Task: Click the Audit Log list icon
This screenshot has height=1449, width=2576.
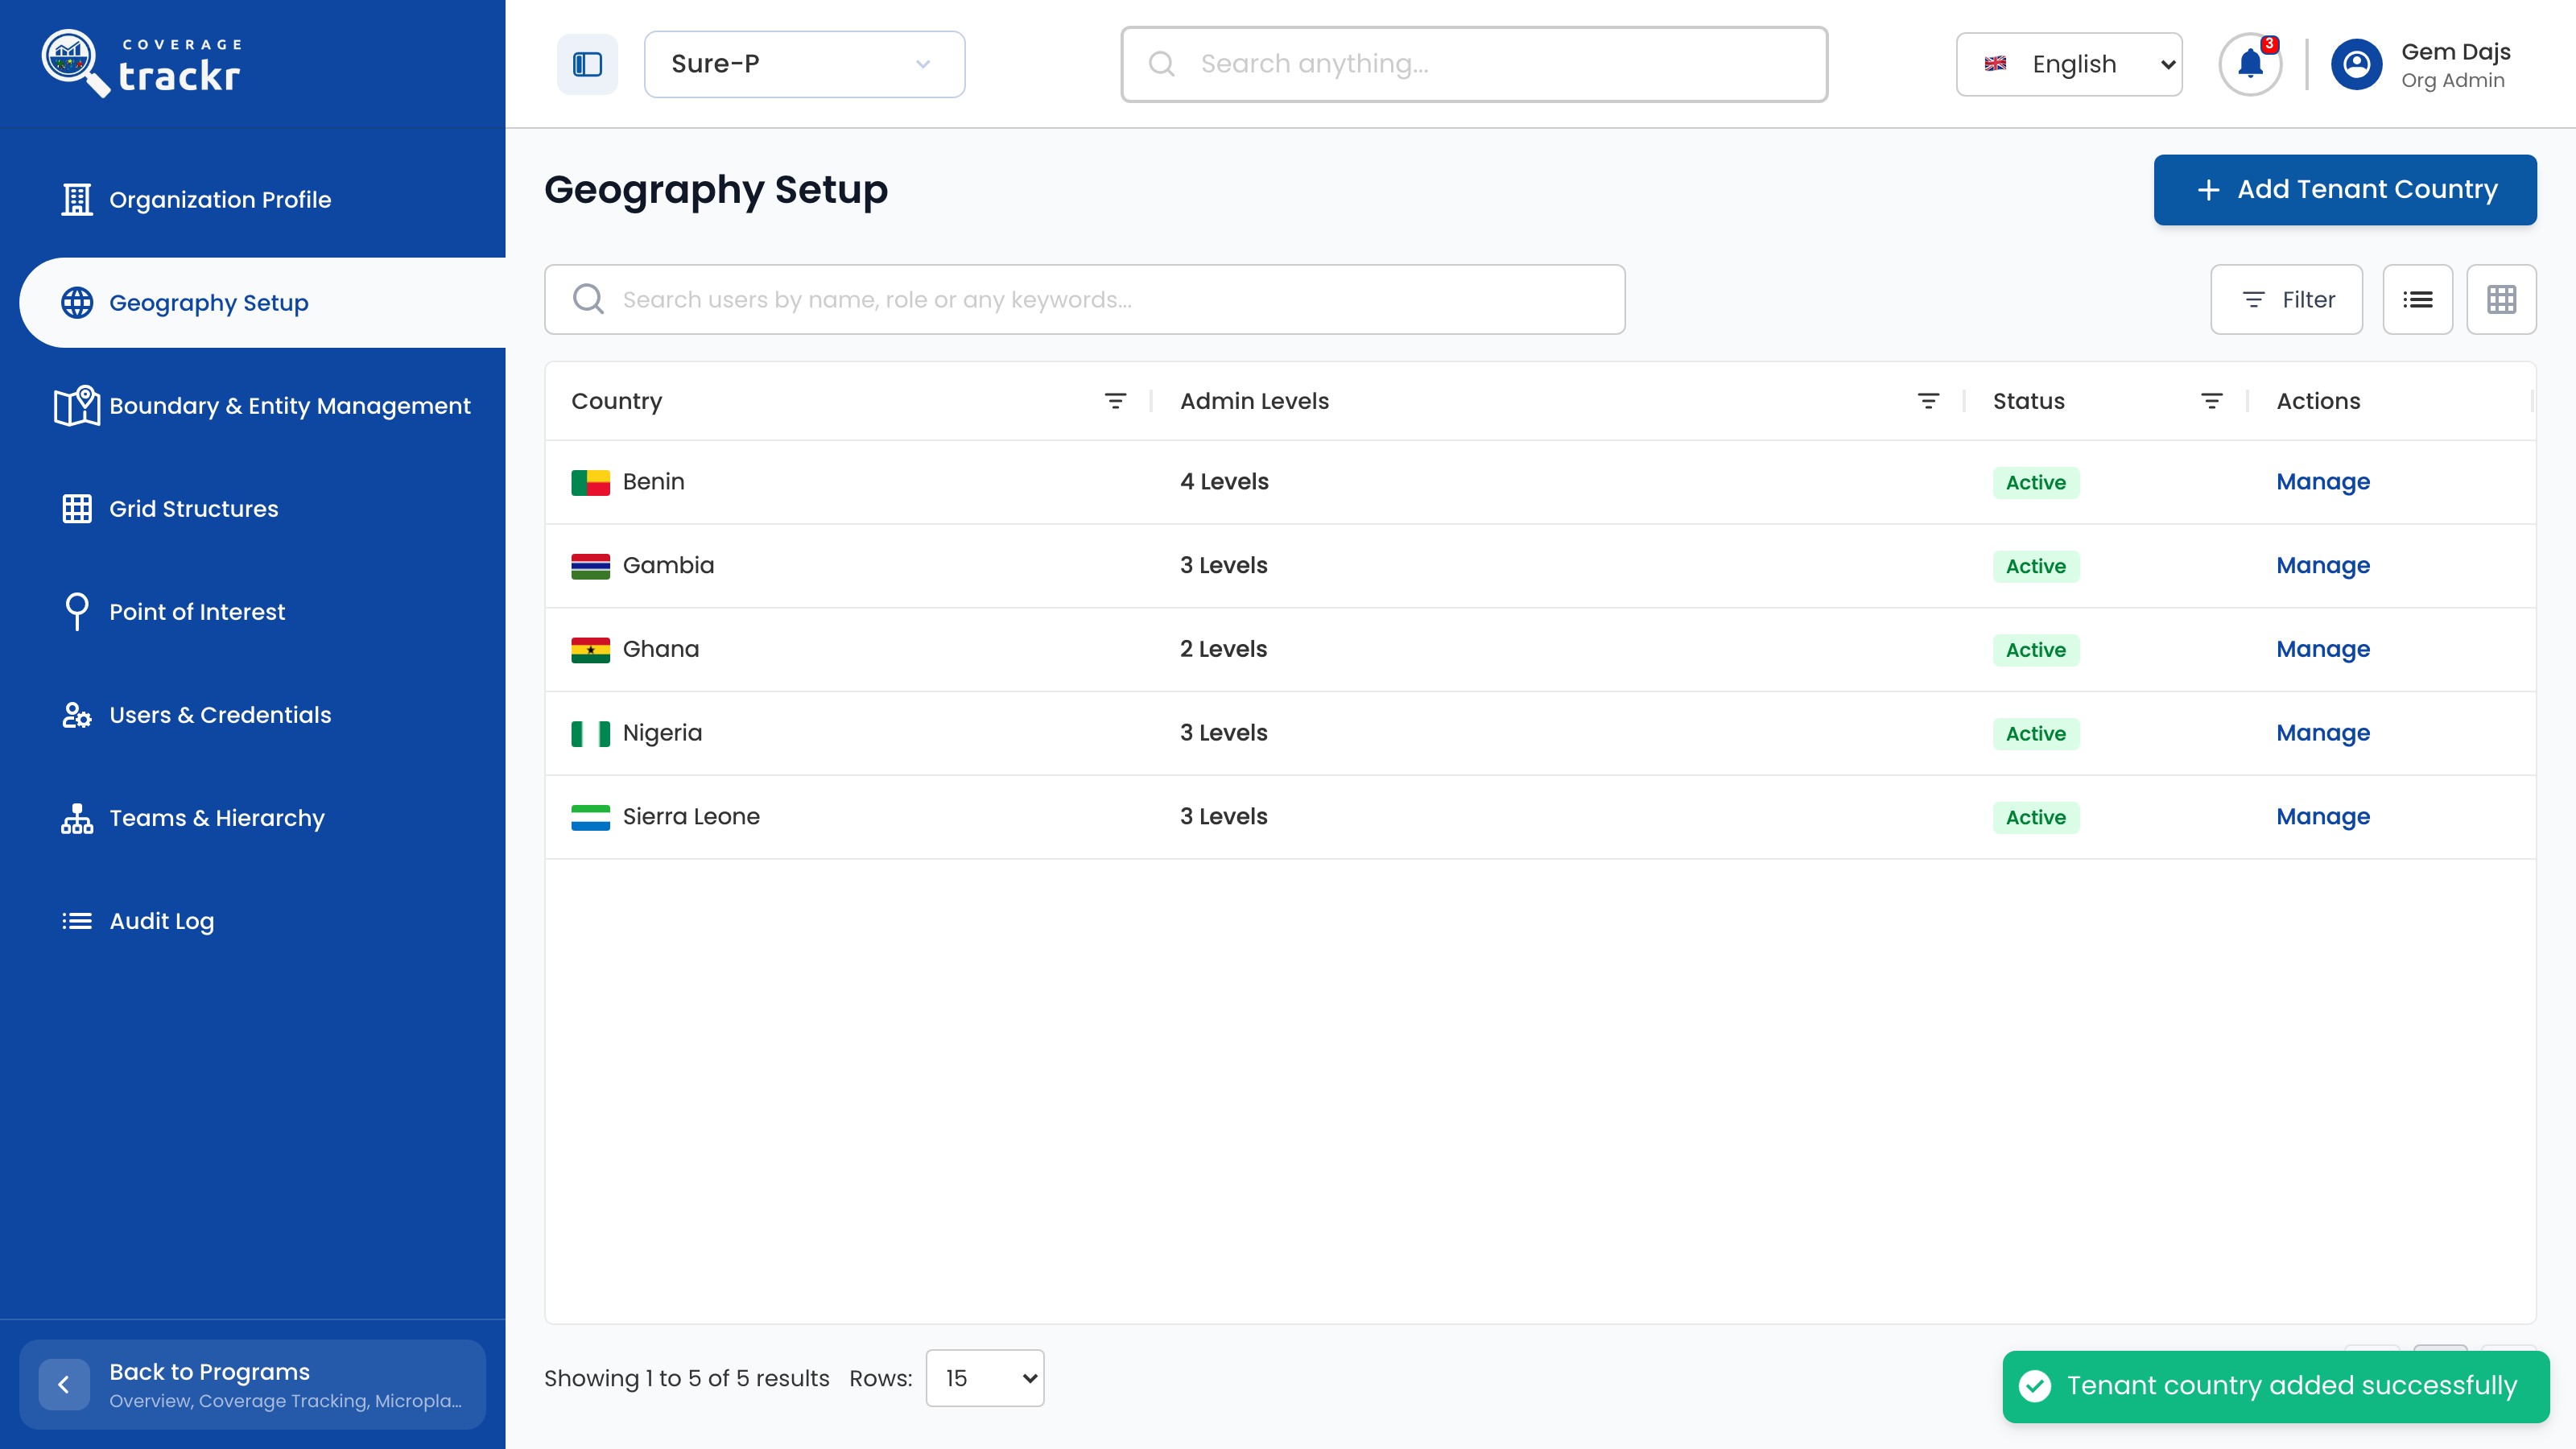Action: click(77, 921)
